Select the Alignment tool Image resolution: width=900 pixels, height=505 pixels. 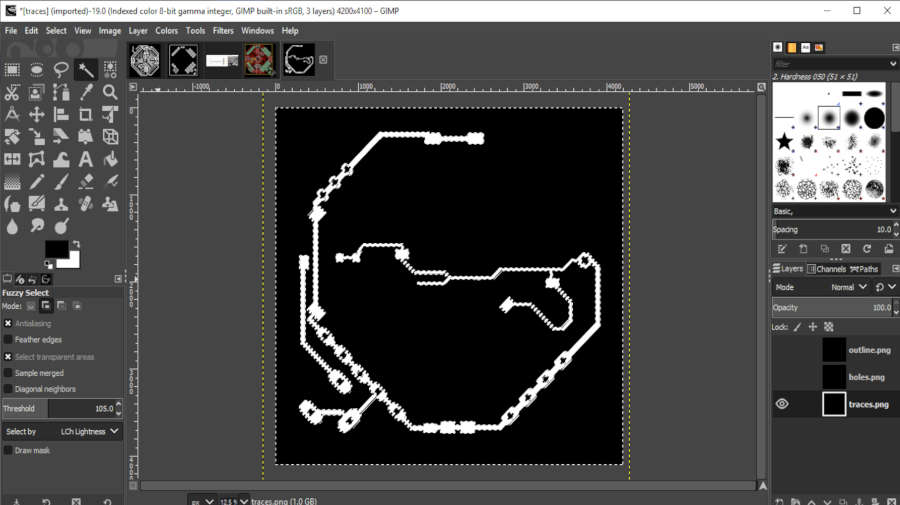[x=61, y=114]
